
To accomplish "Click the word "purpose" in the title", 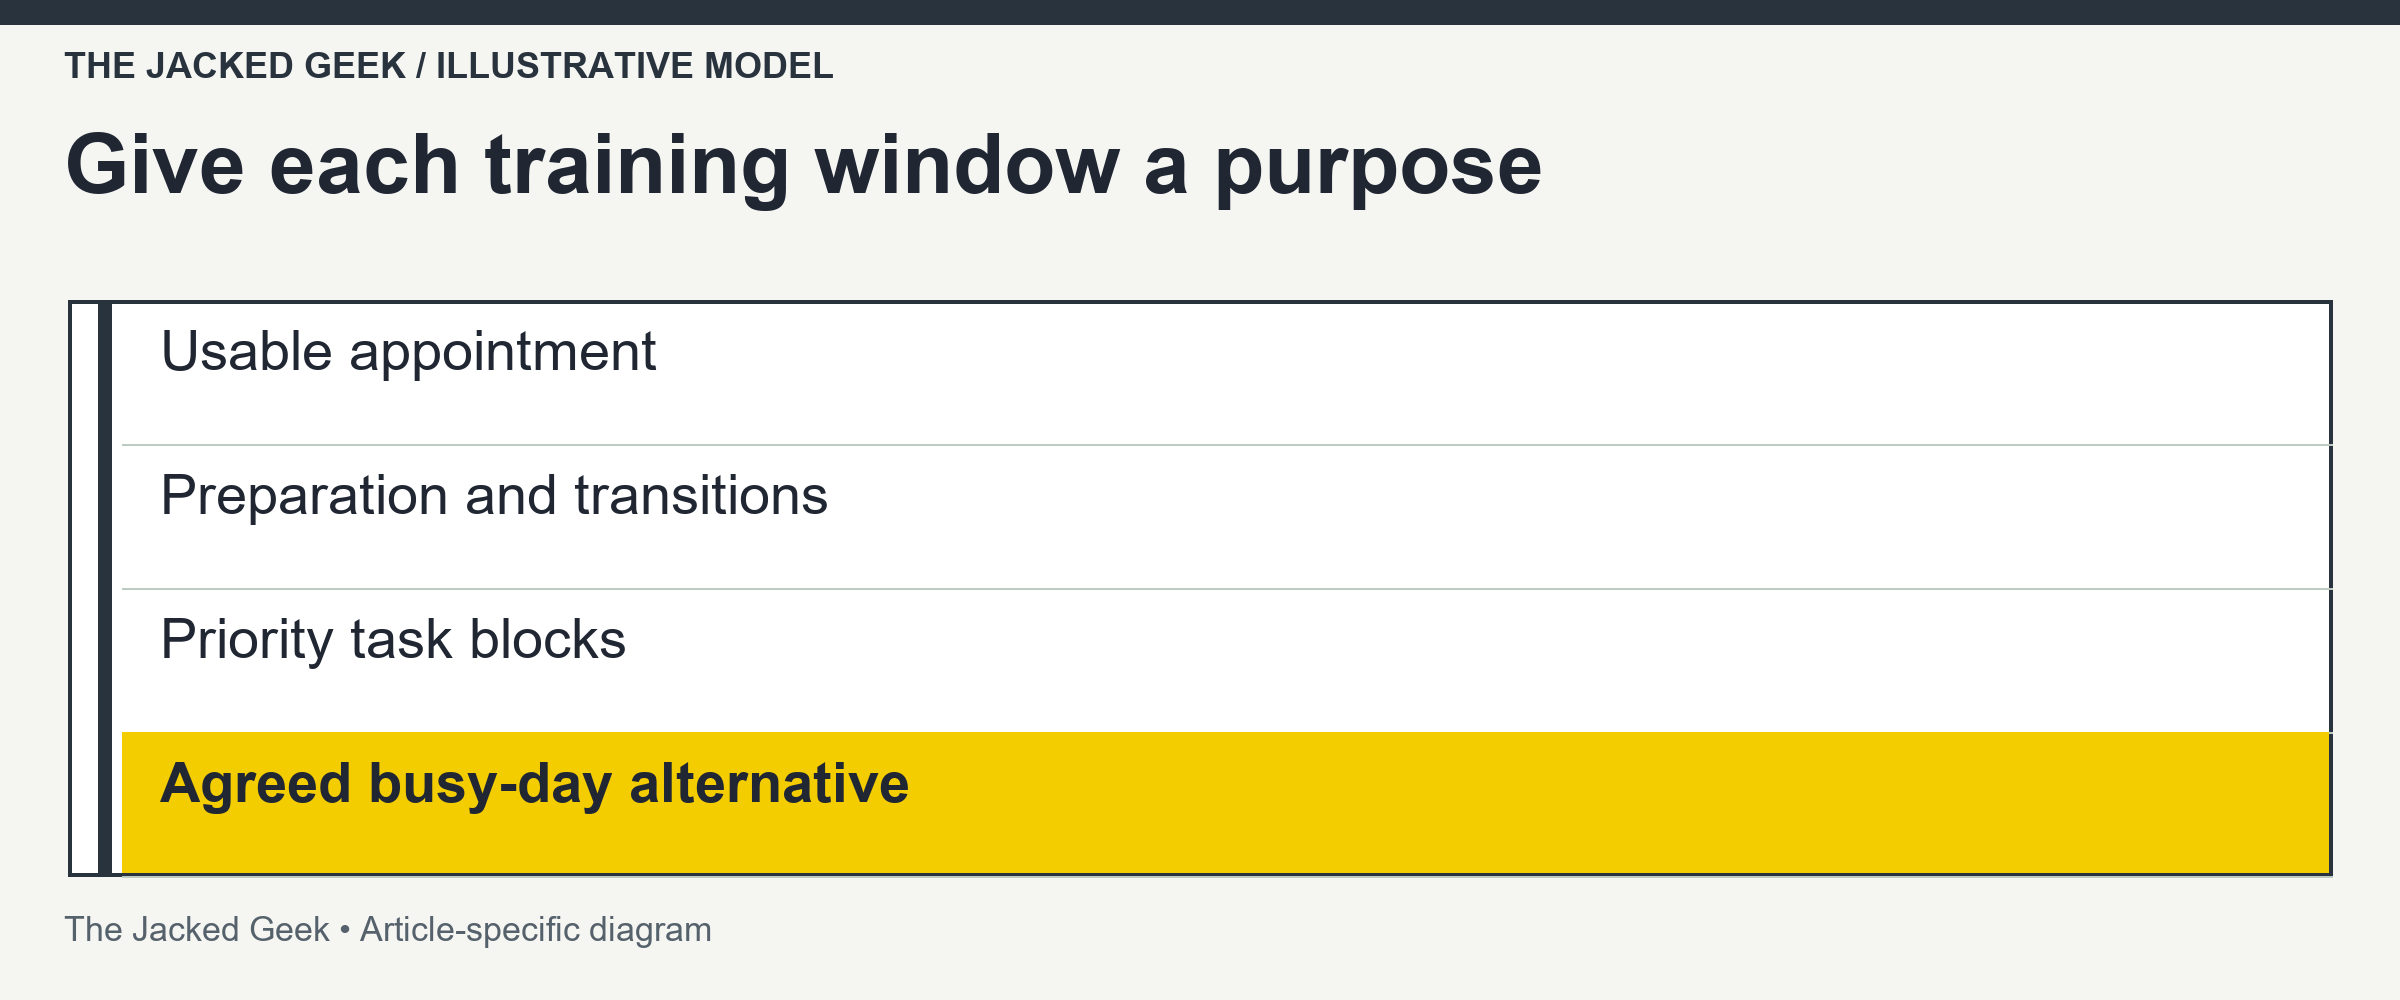I will click(x=1379, y=172).
